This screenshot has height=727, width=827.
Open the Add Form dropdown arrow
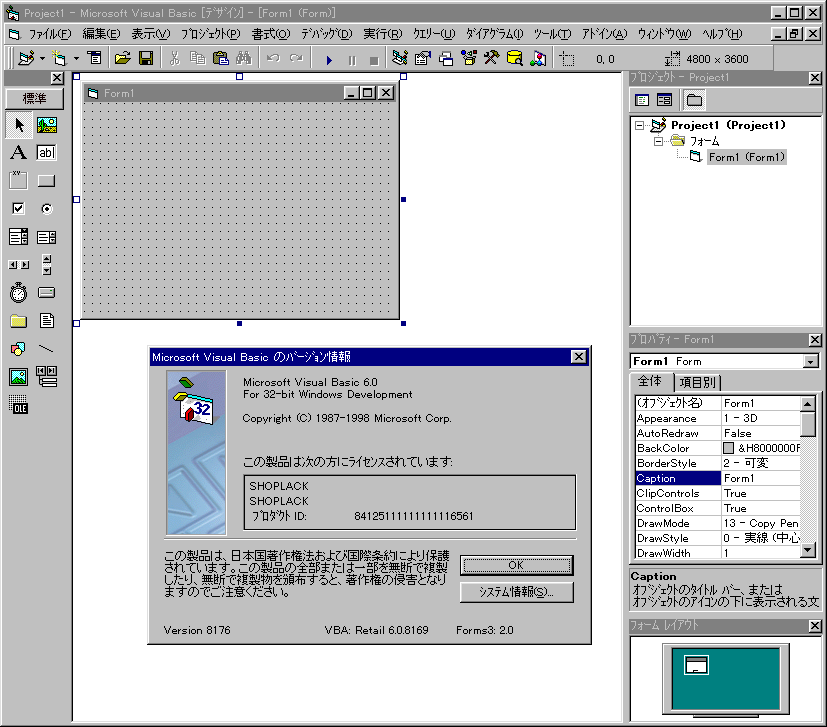point(76,59)
